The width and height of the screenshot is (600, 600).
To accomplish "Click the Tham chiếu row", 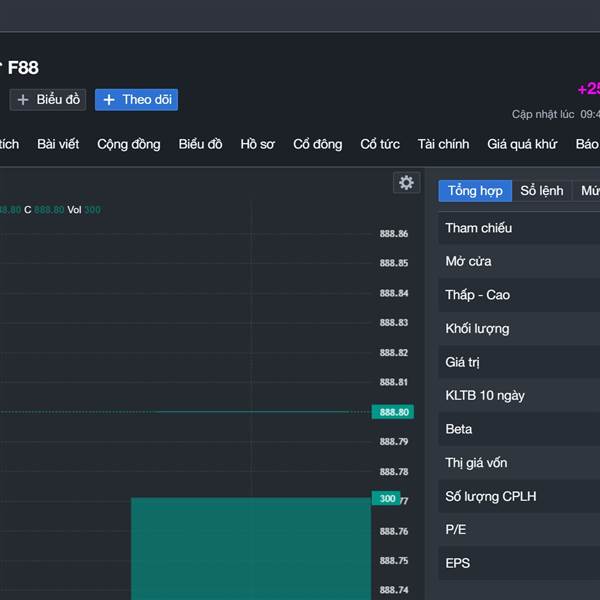I will click(519, 228).
